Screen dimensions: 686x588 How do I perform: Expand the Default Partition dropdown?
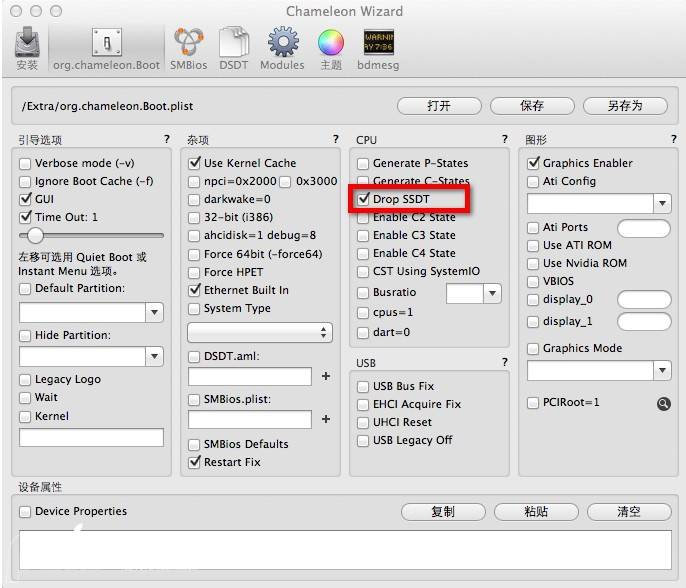pyautogui.click(x=154, y=312)
